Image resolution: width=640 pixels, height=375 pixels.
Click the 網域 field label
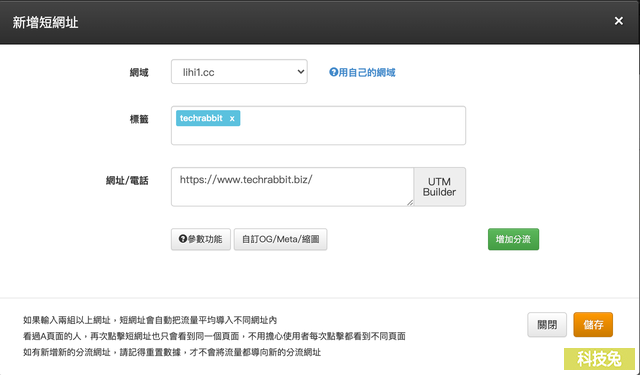pyautogui.click(x=139, y=73)
